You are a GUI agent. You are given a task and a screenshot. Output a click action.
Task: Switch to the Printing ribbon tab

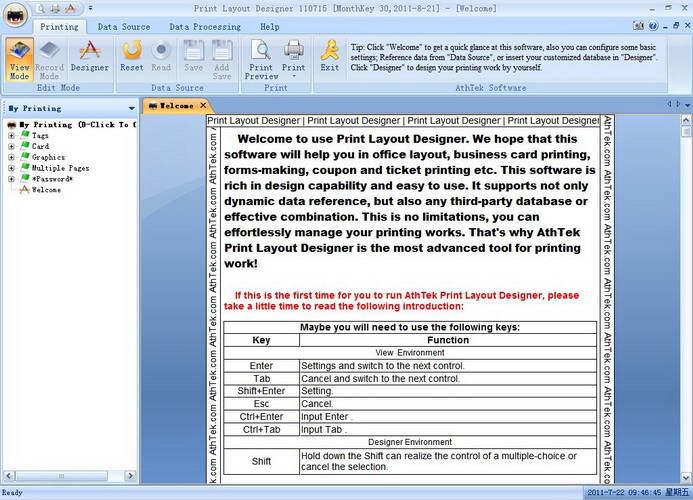(59, 27)
